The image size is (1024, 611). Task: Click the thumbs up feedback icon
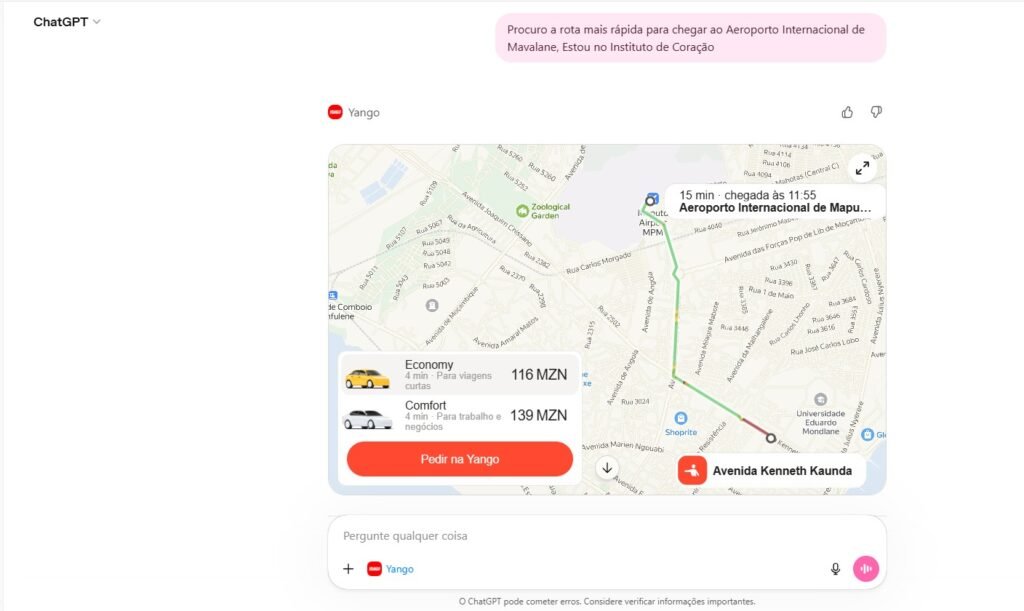(847, 112)
